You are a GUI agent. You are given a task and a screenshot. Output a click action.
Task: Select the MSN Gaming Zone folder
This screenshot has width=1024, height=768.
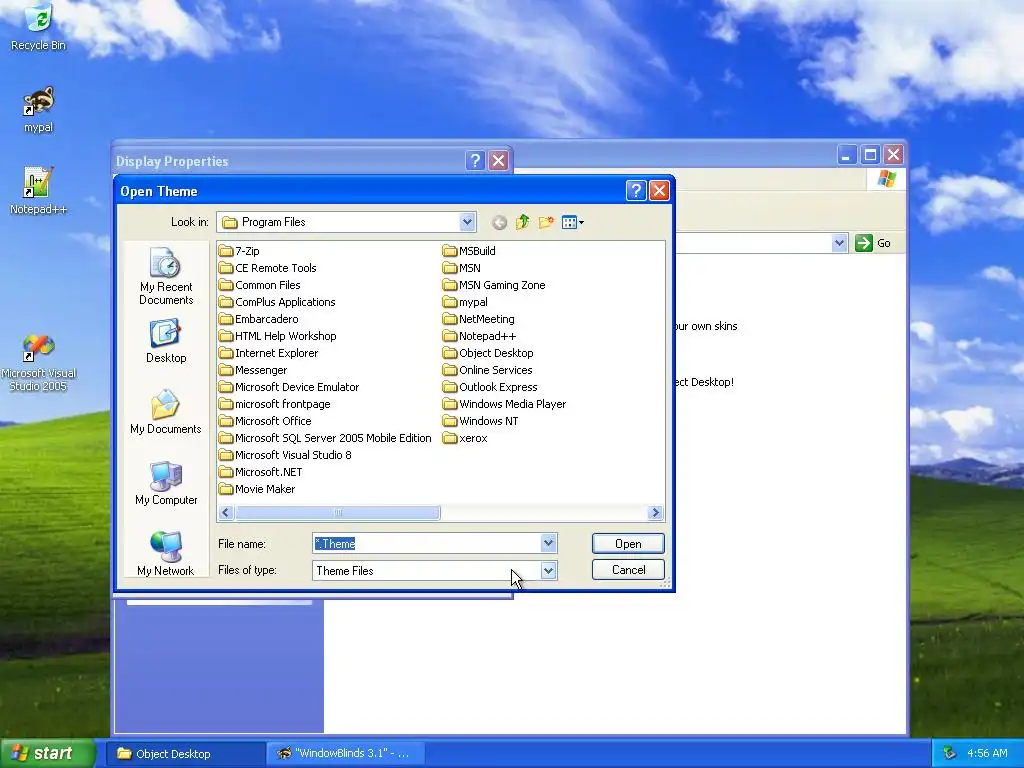494,285
